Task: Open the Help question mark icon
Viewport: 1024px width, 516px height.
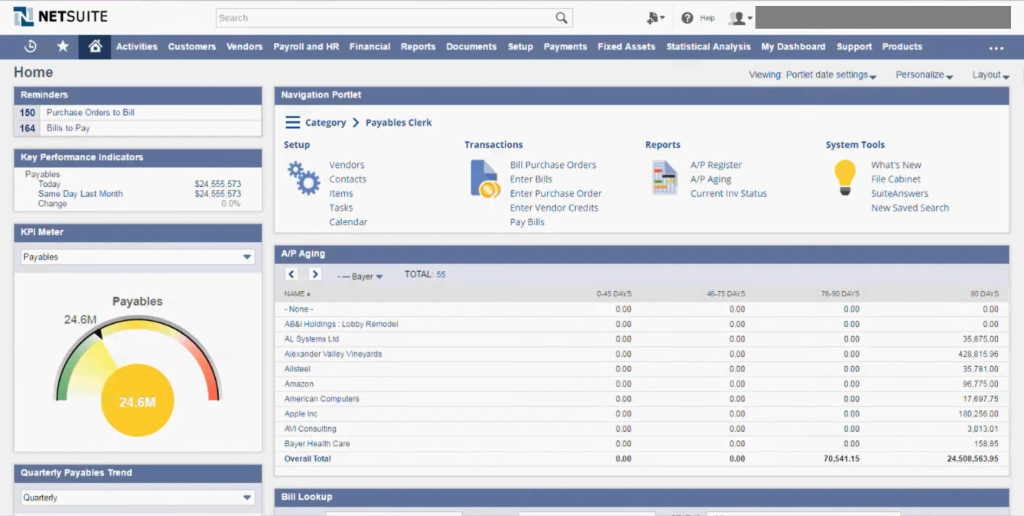Action: tap(687, 18)
